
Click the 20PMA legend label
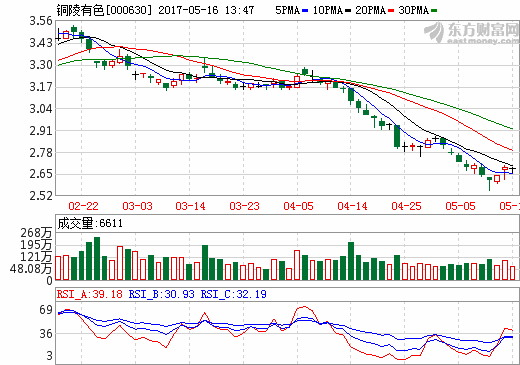pyautogui.click(x=370, y=10)
